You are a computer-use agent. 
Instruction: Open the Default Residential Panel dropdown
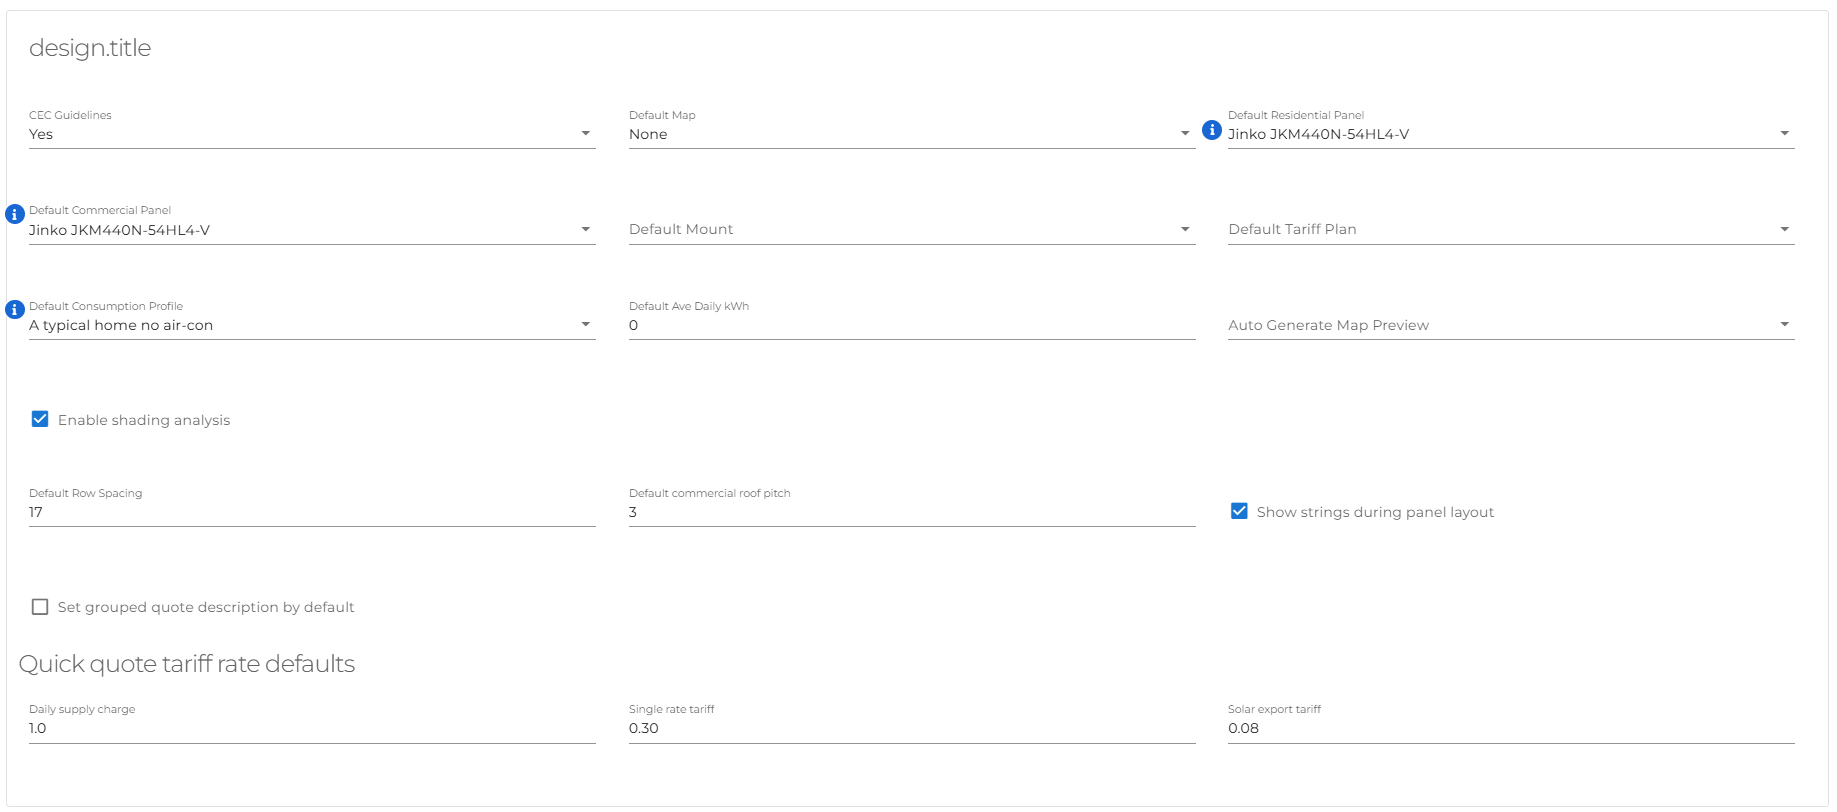coord(1510,134)
